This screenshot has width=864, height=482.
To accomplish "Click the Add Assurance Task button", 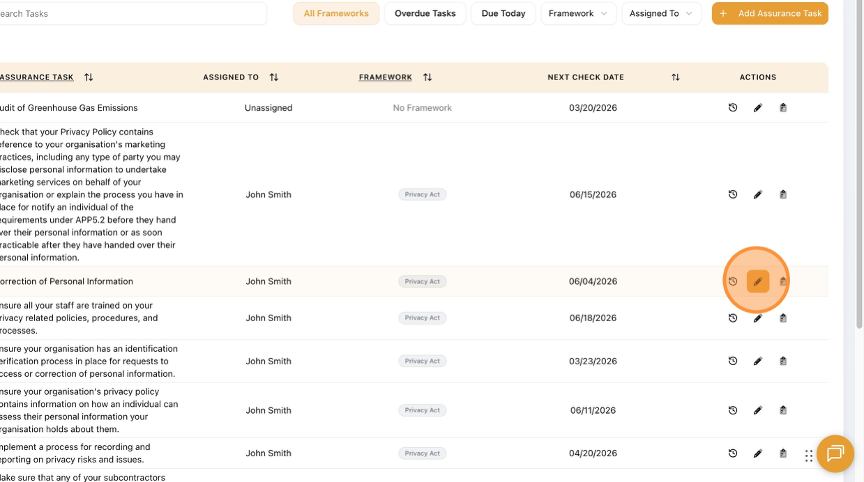I will coord(770,14).
